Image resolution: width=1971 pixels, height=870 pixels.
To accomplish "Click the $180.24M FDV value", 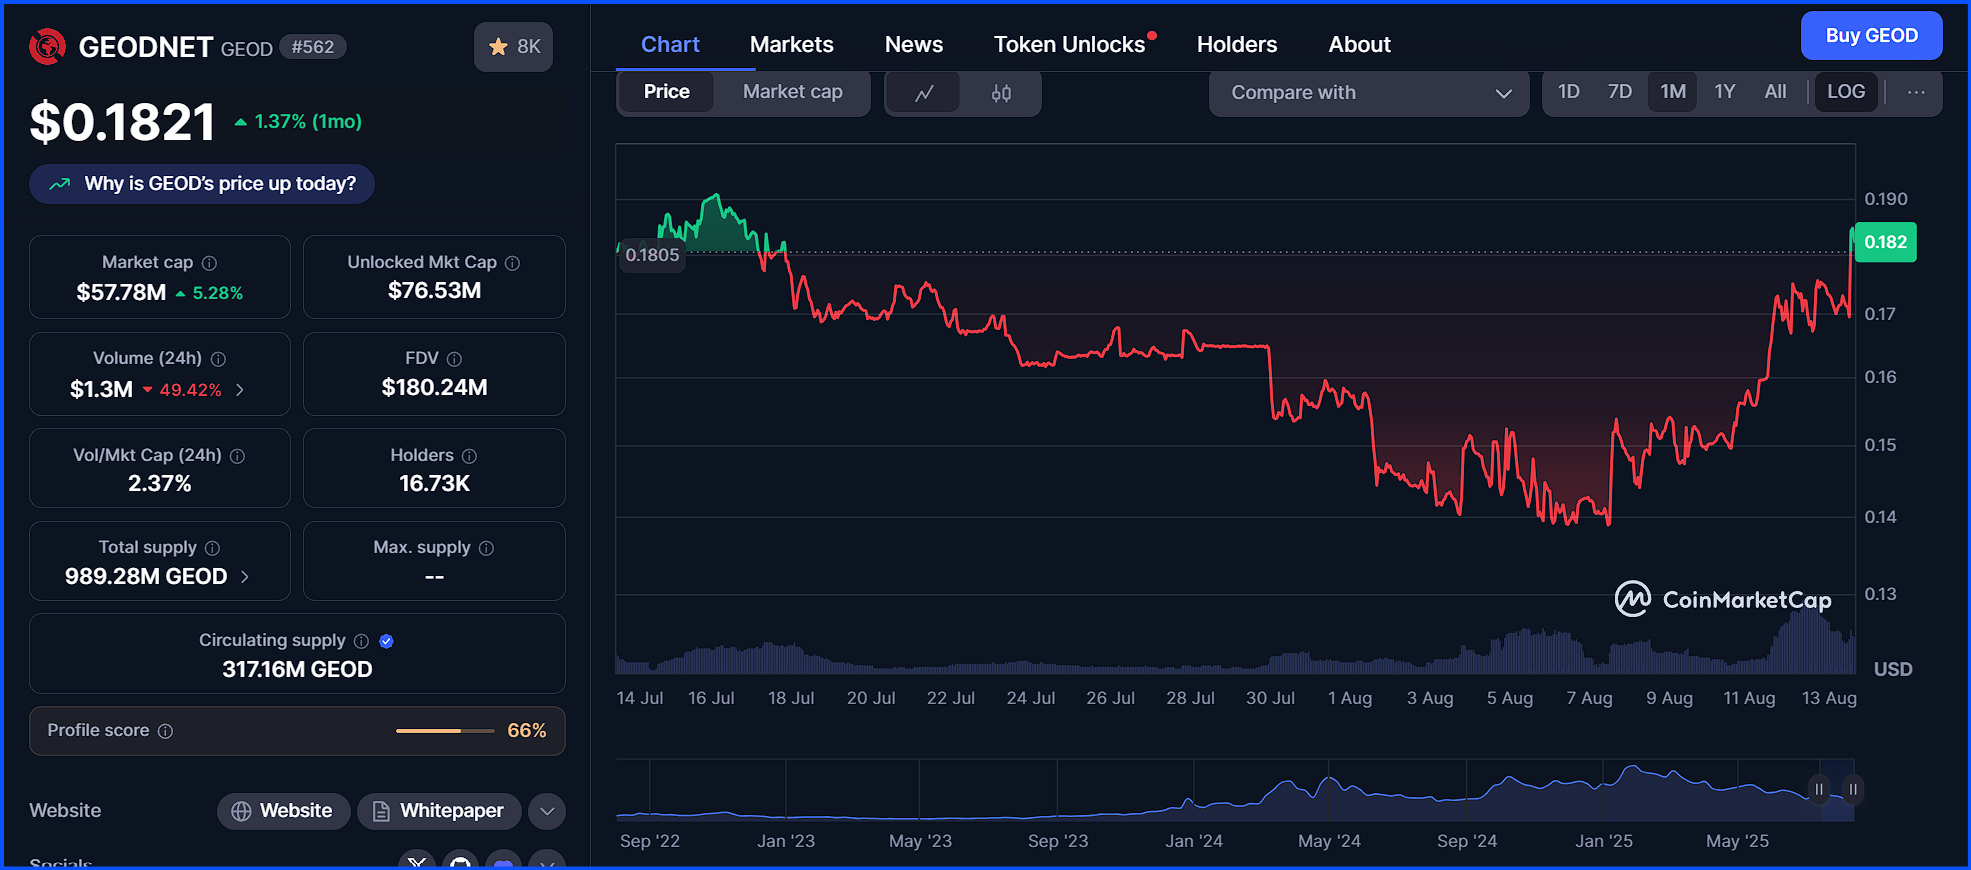I will (x=434, y=388).
